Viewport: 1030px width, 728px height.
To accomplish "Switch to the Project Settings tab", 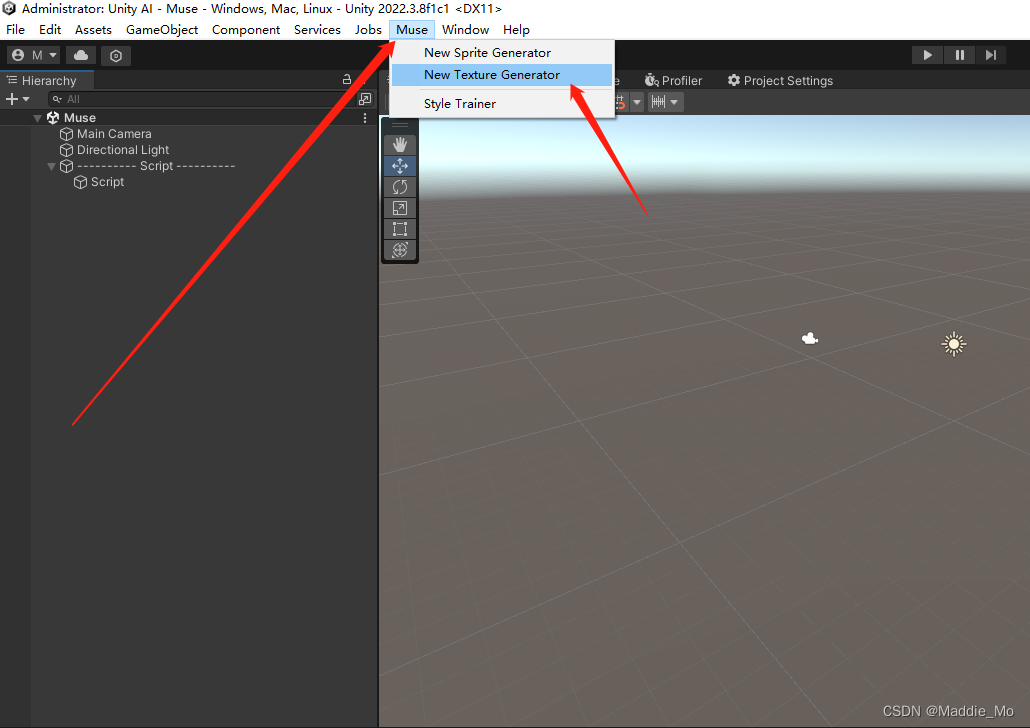I will click(780, 80).
